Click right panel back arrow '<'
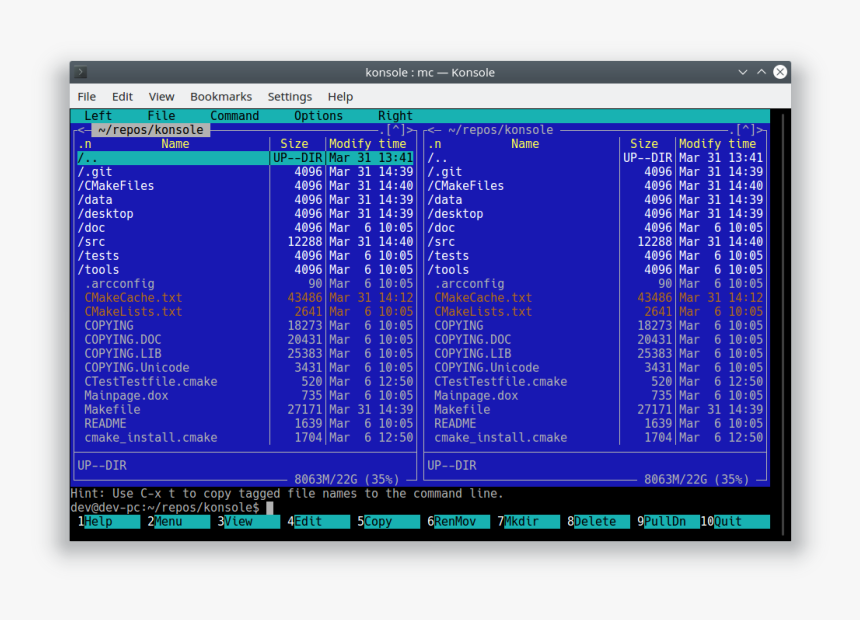Screen dimensions: 860x620 pyautogui.click(x=431, y=130)
